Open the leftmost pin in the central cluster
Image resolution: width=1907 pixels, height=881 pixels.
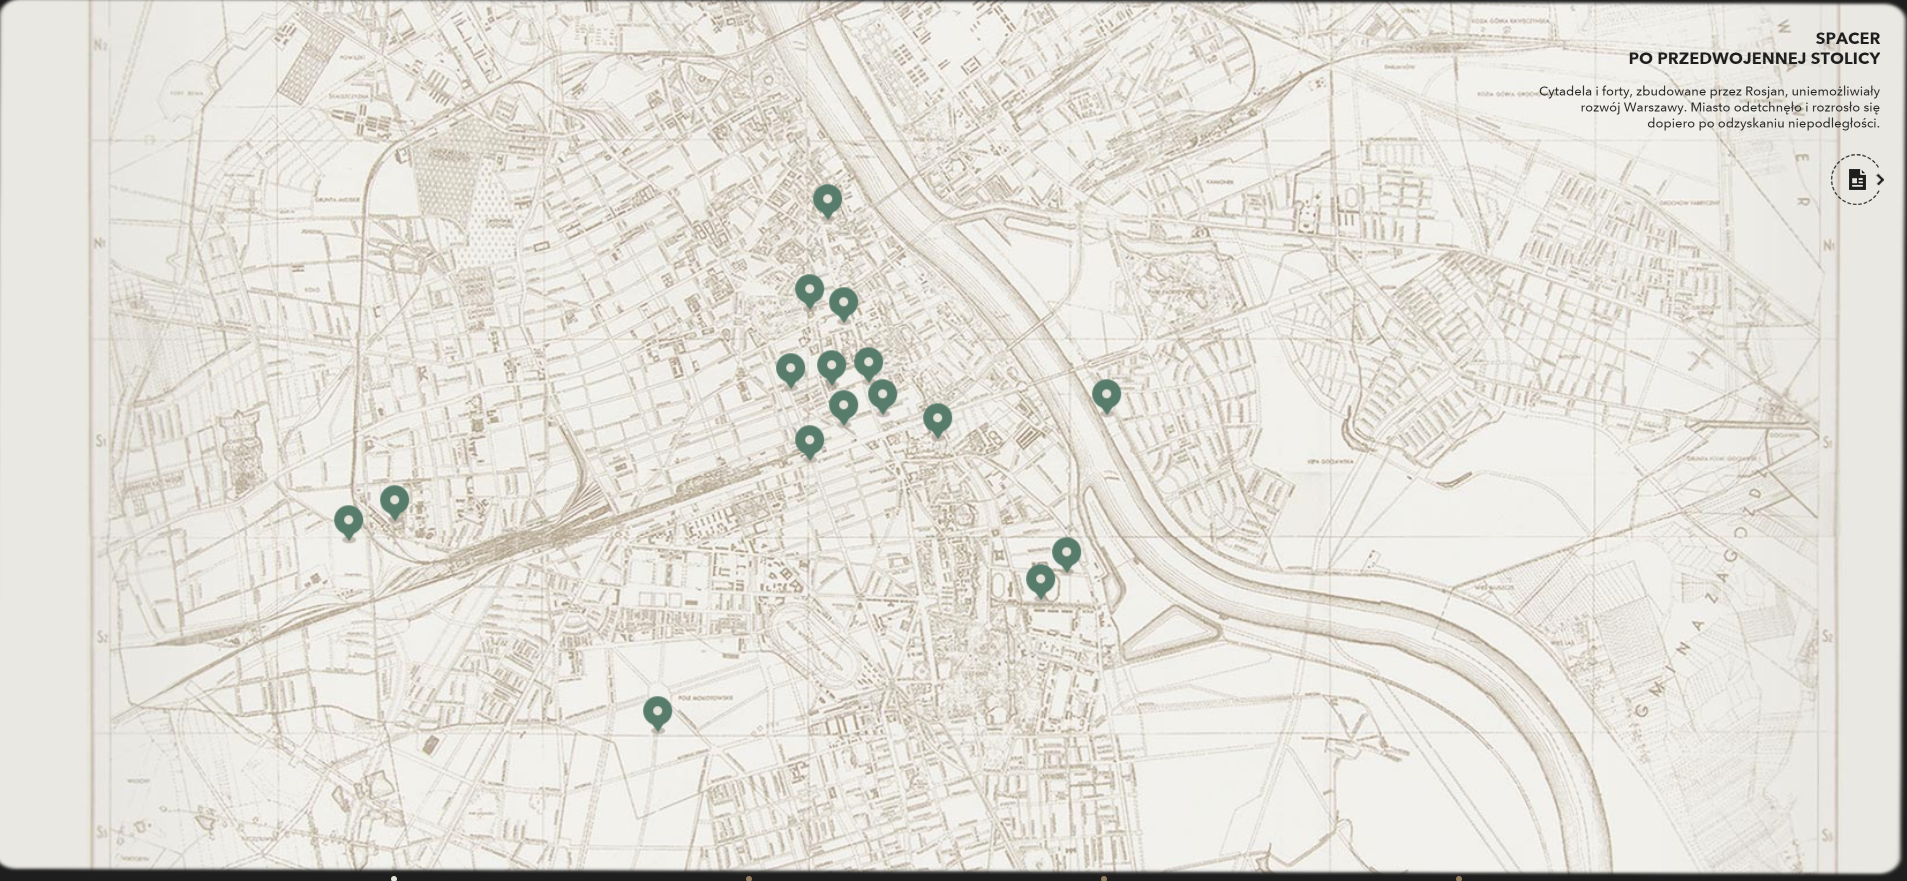tap(790, 368)
